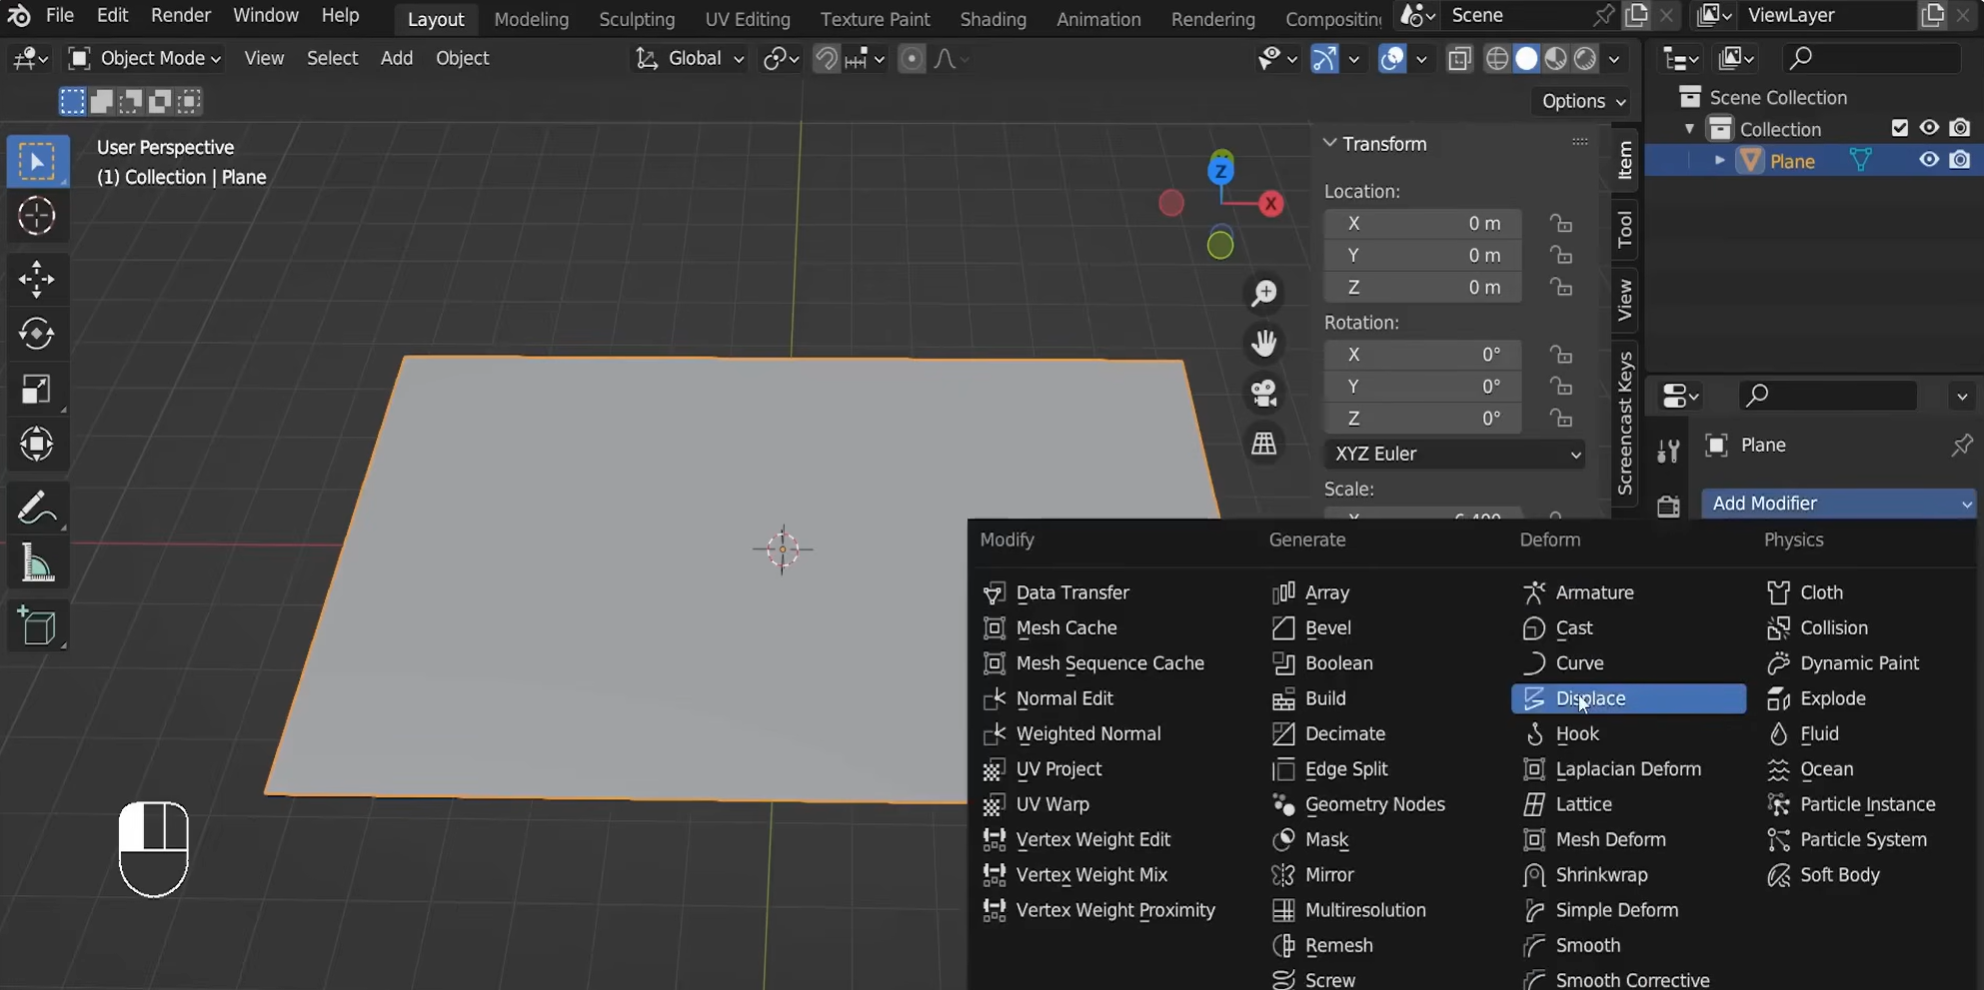The width and height of the screenshot is (1984, 990).
Task: Click the red X axis on gizmo
Action: [1271, 204]
